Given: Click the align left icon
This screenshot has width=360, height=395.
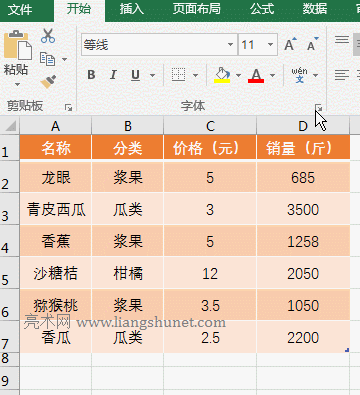Looking at the screenshot, I should point(342,75).
